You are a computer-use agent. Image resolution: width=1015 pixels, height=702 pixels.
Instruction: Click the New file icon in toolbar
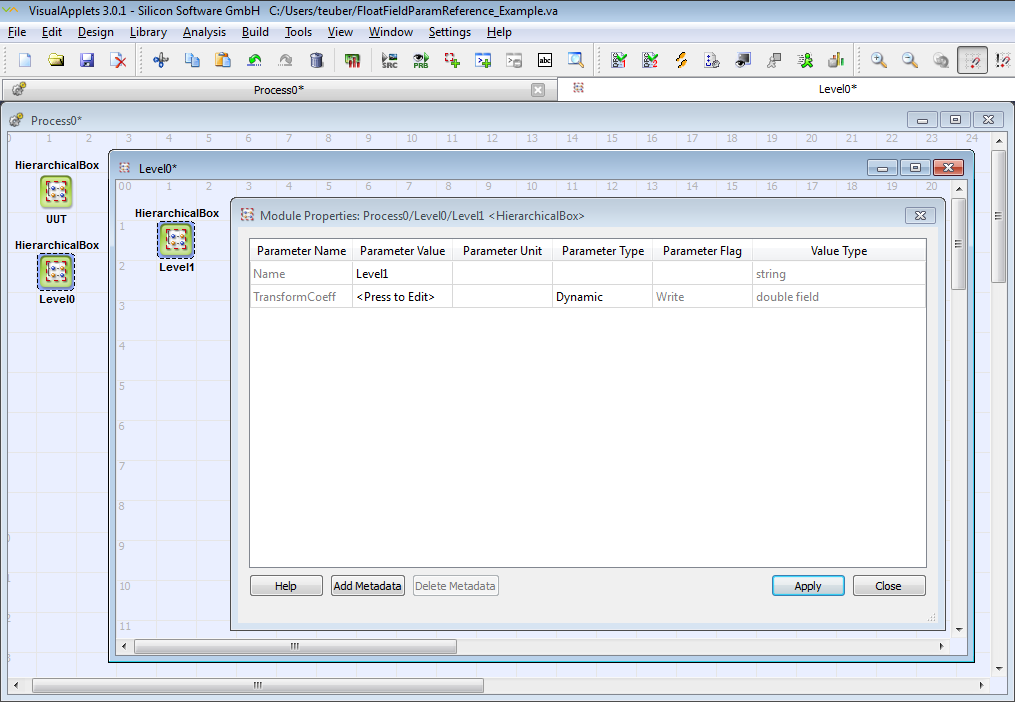pyautogui.click(x=25, y=60)
